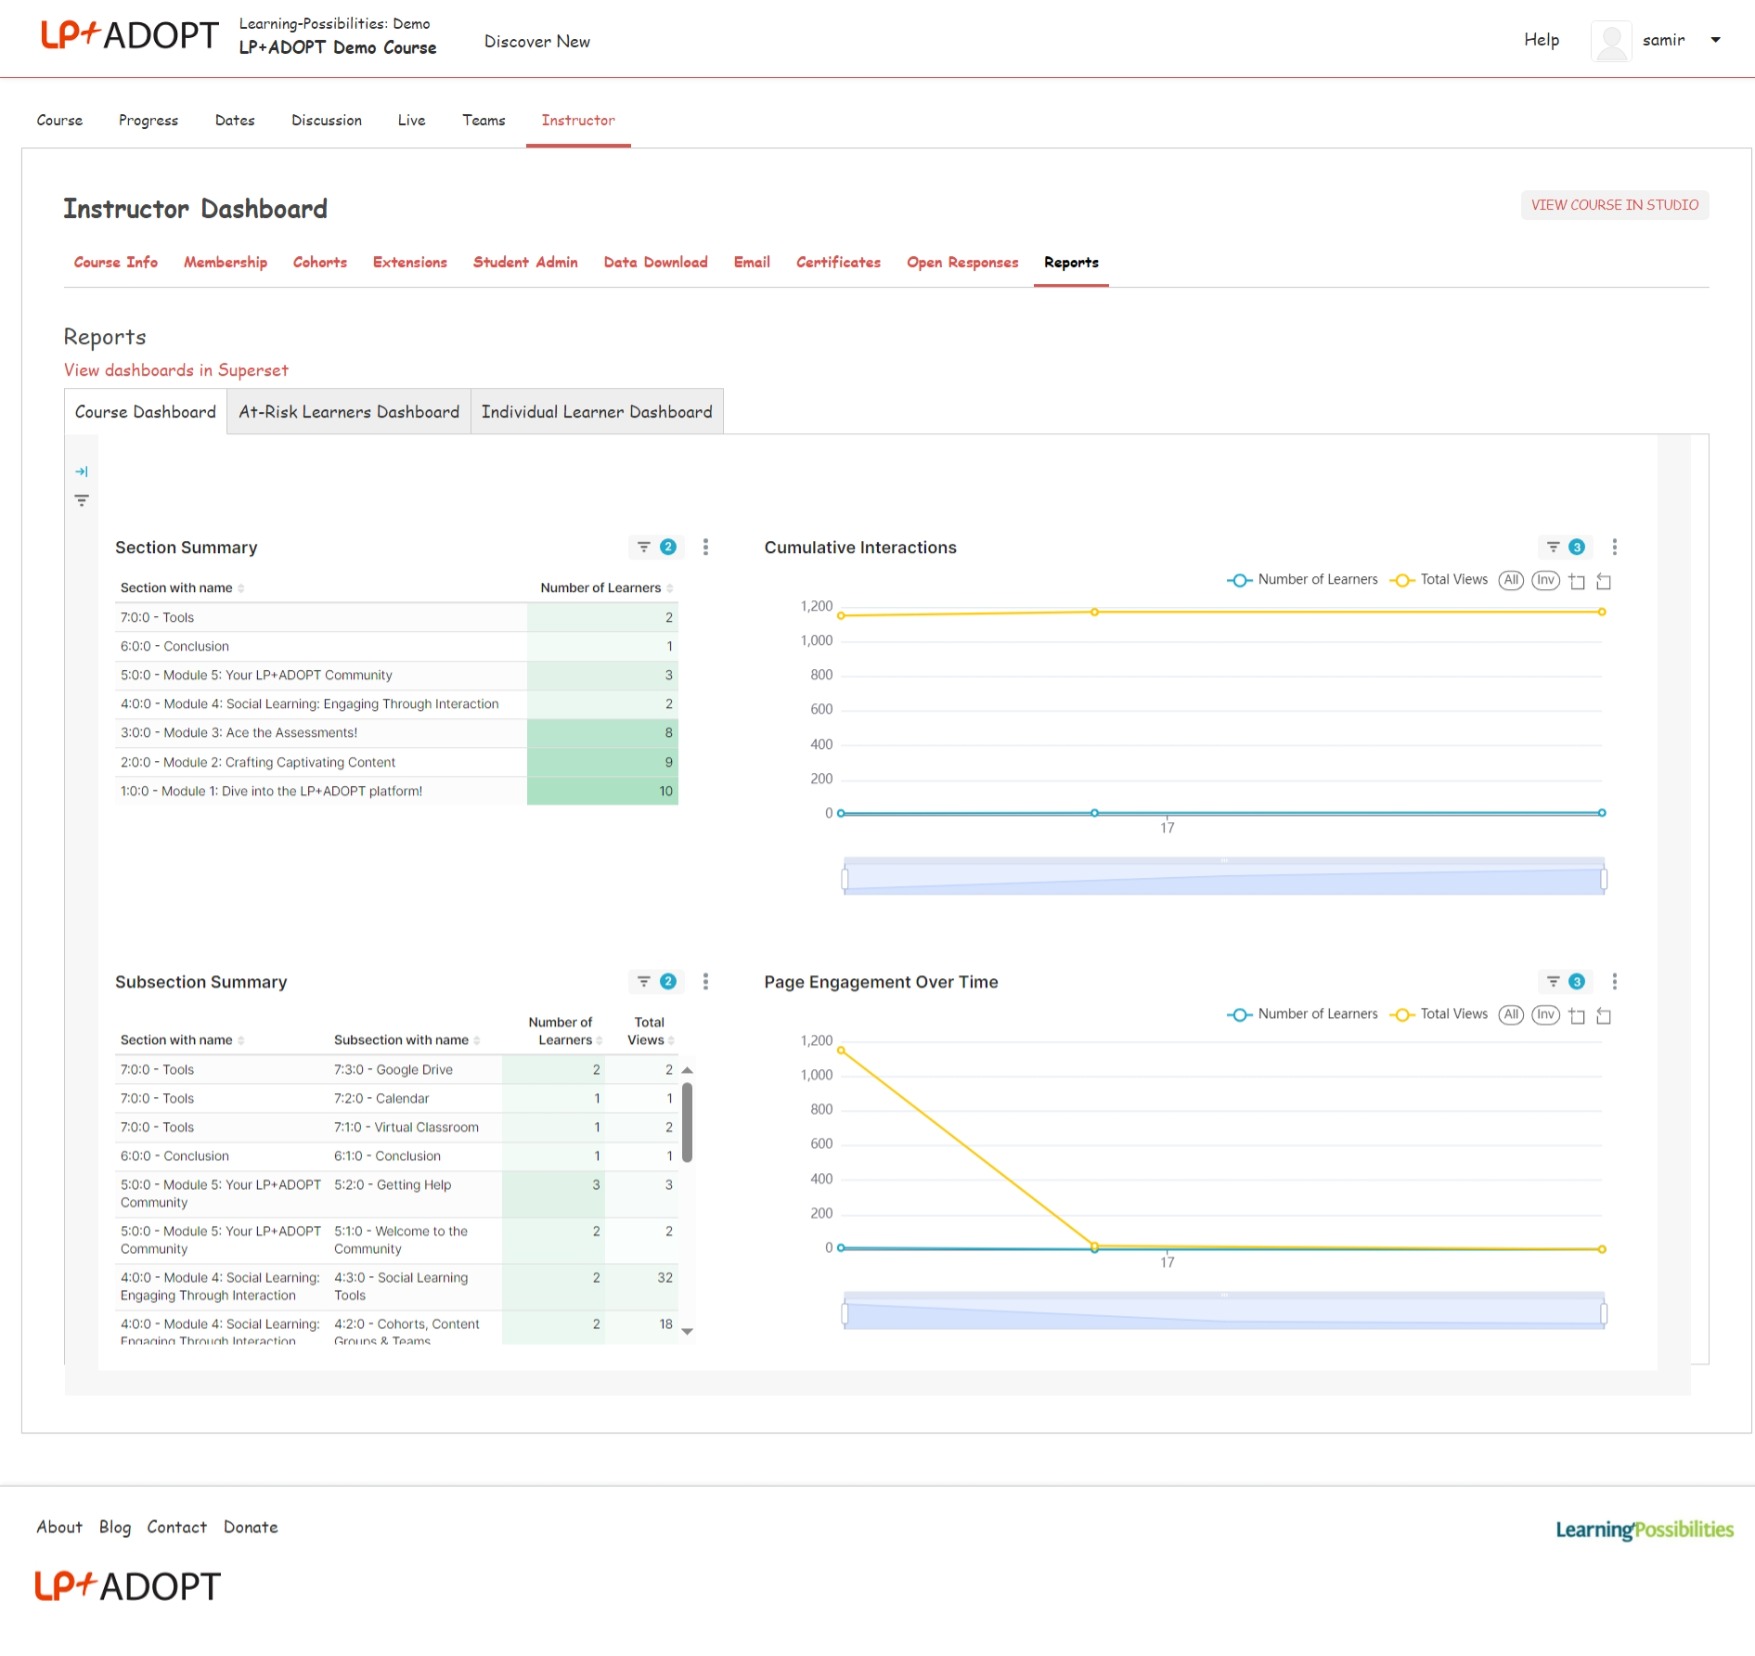Open the dashboard filter funnel icon
1755x1656 pixels.
pyautogui.click(x=81, y=500)
